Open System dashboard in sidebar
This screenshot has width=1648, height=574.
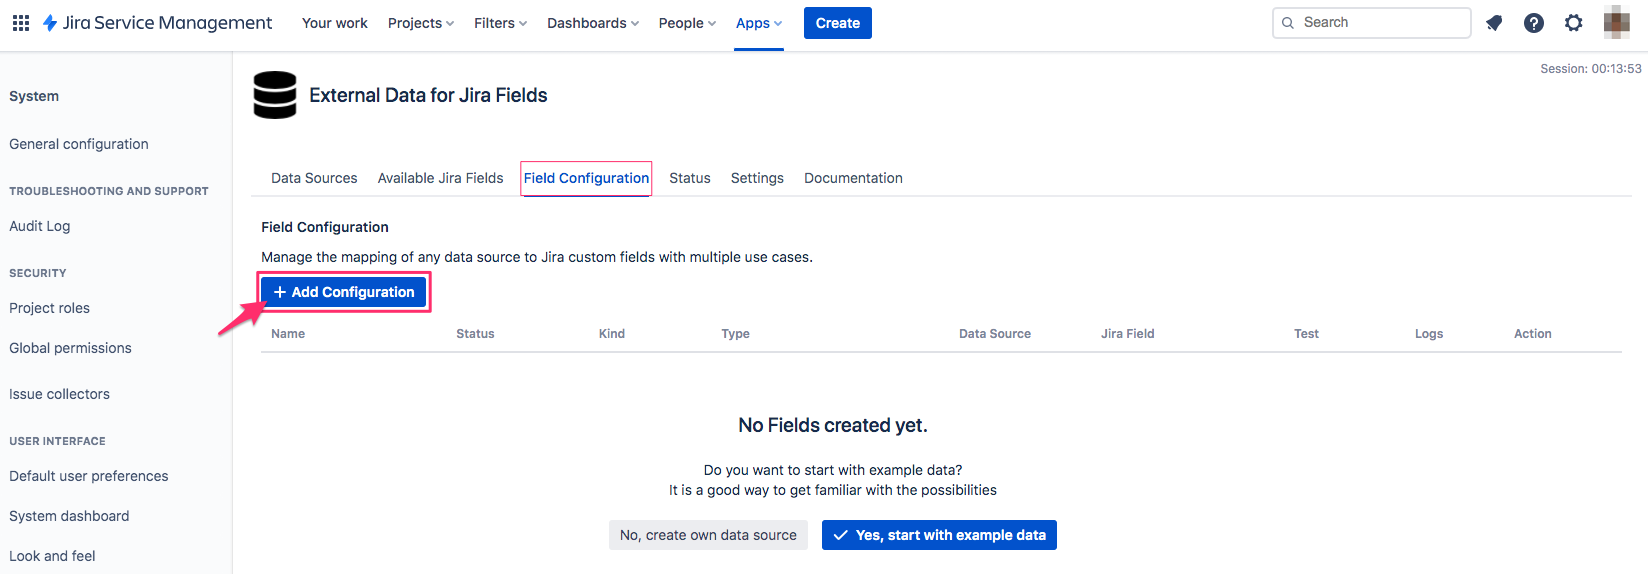(69, 516)
